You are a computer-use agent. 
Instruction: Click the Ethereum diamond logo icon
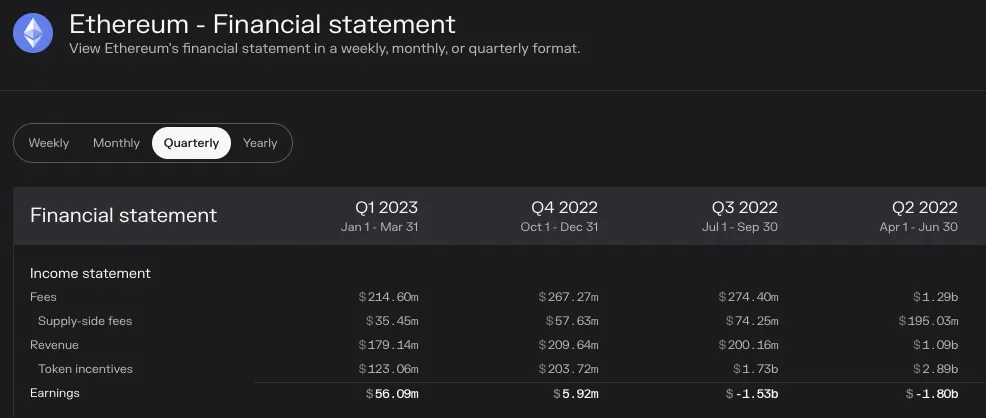33,33
